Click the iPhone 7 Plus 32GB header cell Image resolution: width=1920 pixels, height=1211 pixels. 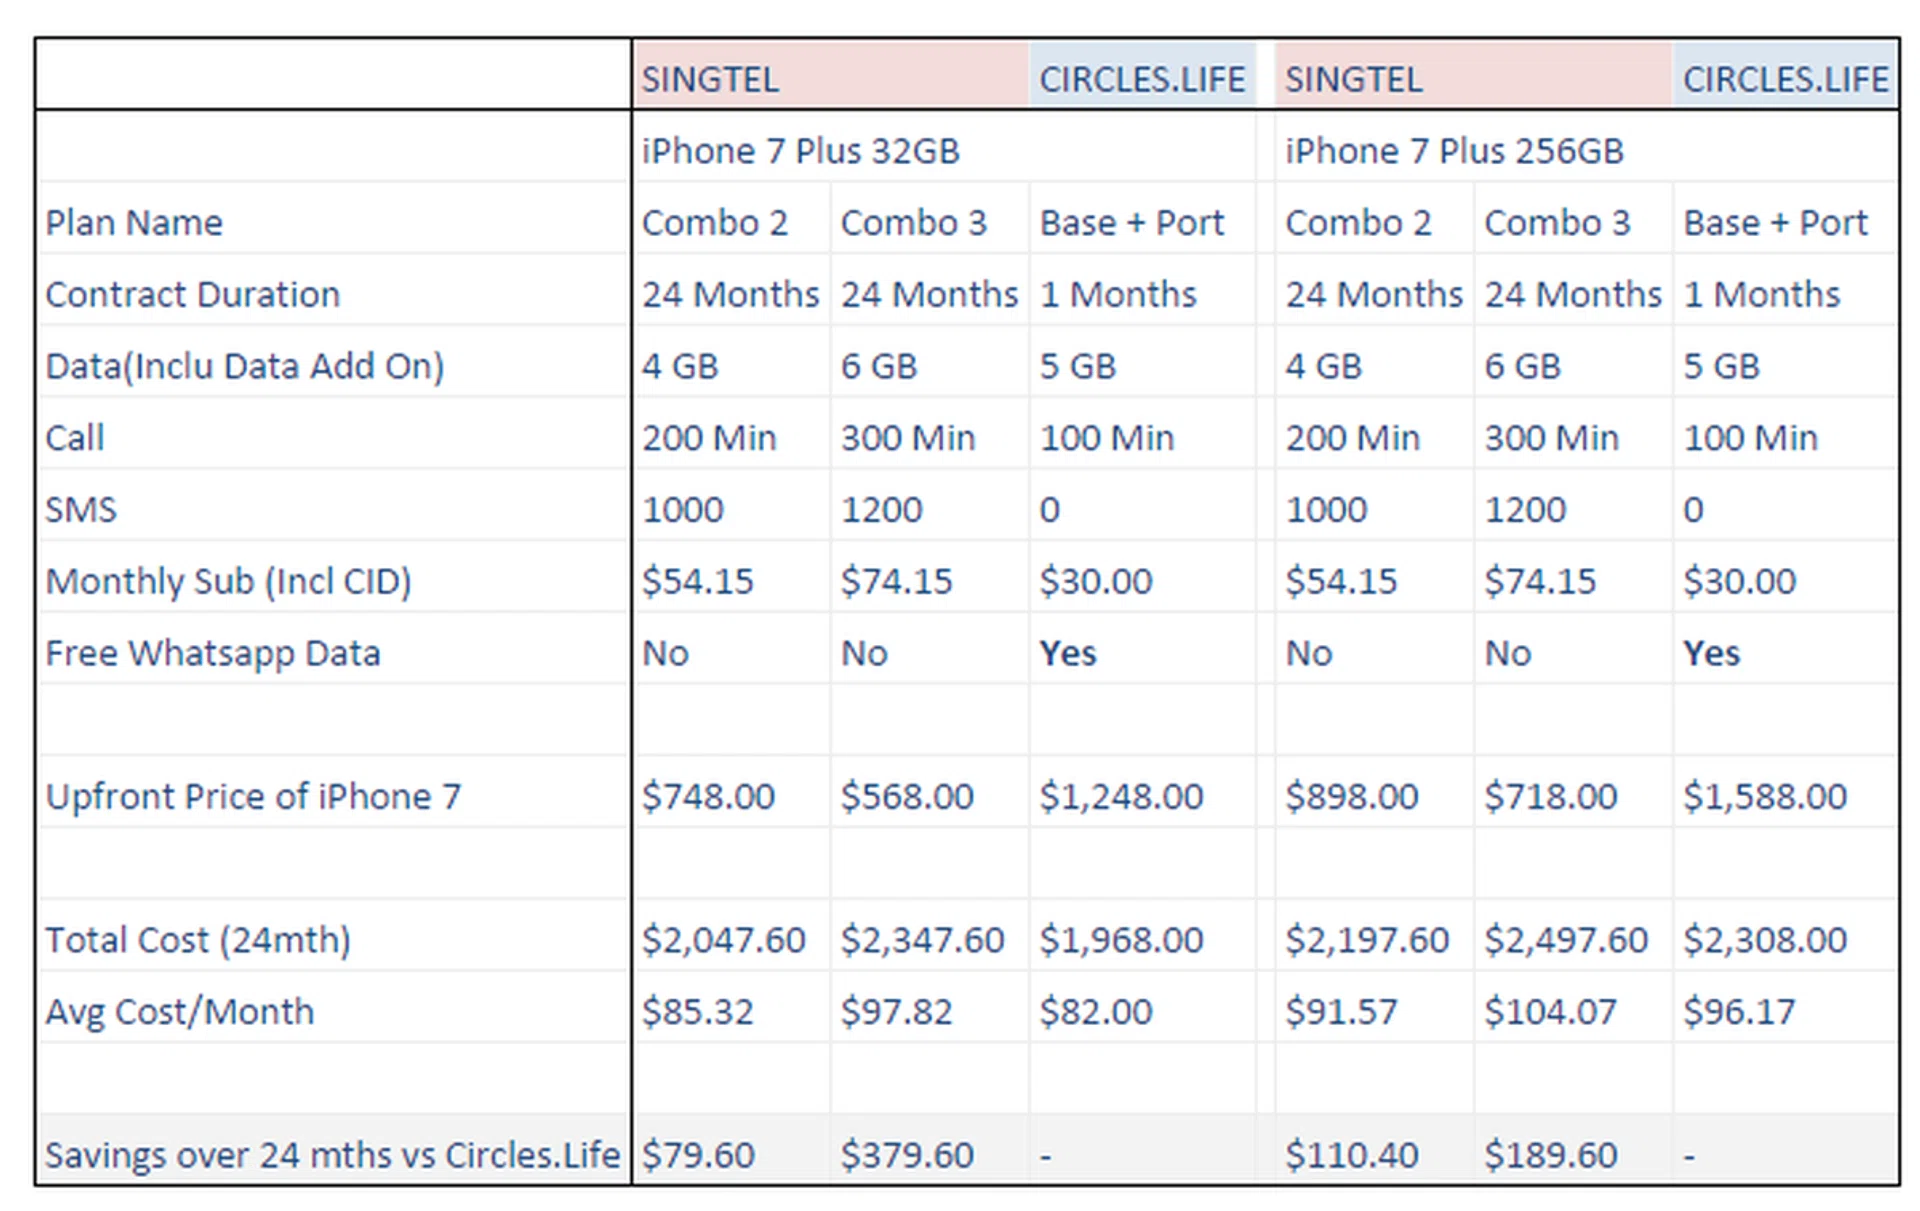coord(800,151)
